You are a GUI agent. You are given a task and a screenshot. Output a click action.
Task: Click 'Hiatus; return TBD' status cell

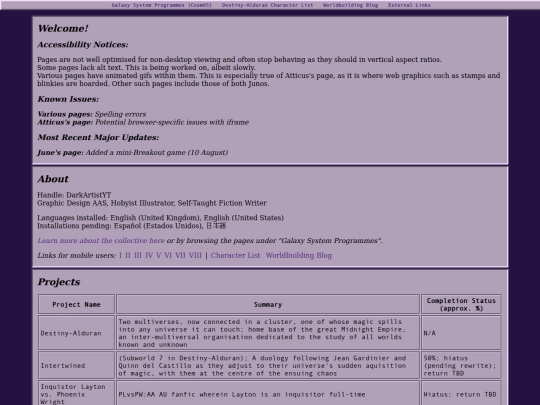(461, 393)
